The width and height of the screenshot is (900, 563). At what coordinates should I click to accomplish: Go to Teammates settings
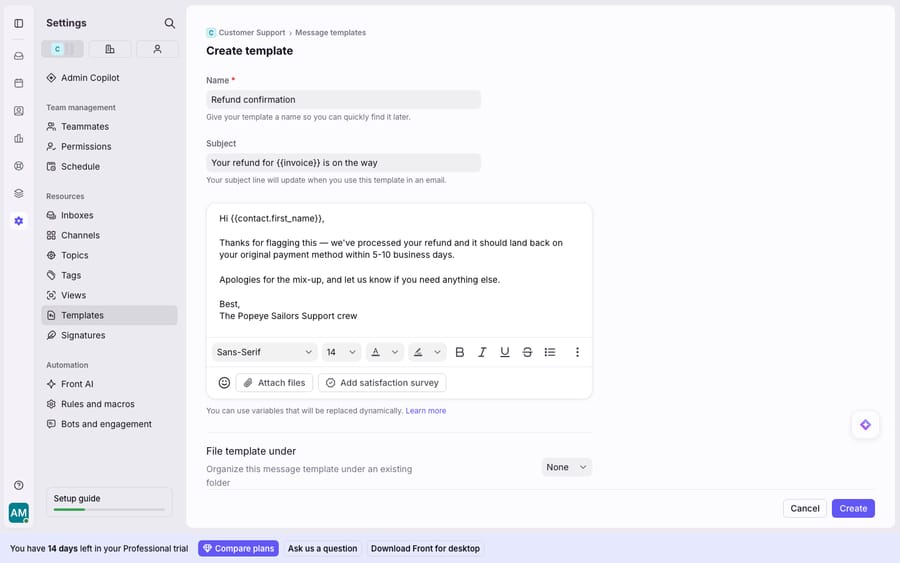[x=109, y=126]
